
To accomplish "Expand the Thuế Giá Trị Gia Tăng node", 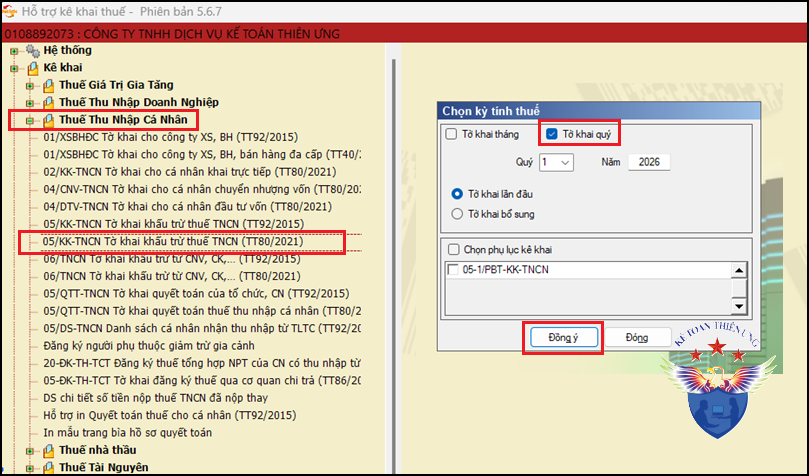I will tap(30, 86).
